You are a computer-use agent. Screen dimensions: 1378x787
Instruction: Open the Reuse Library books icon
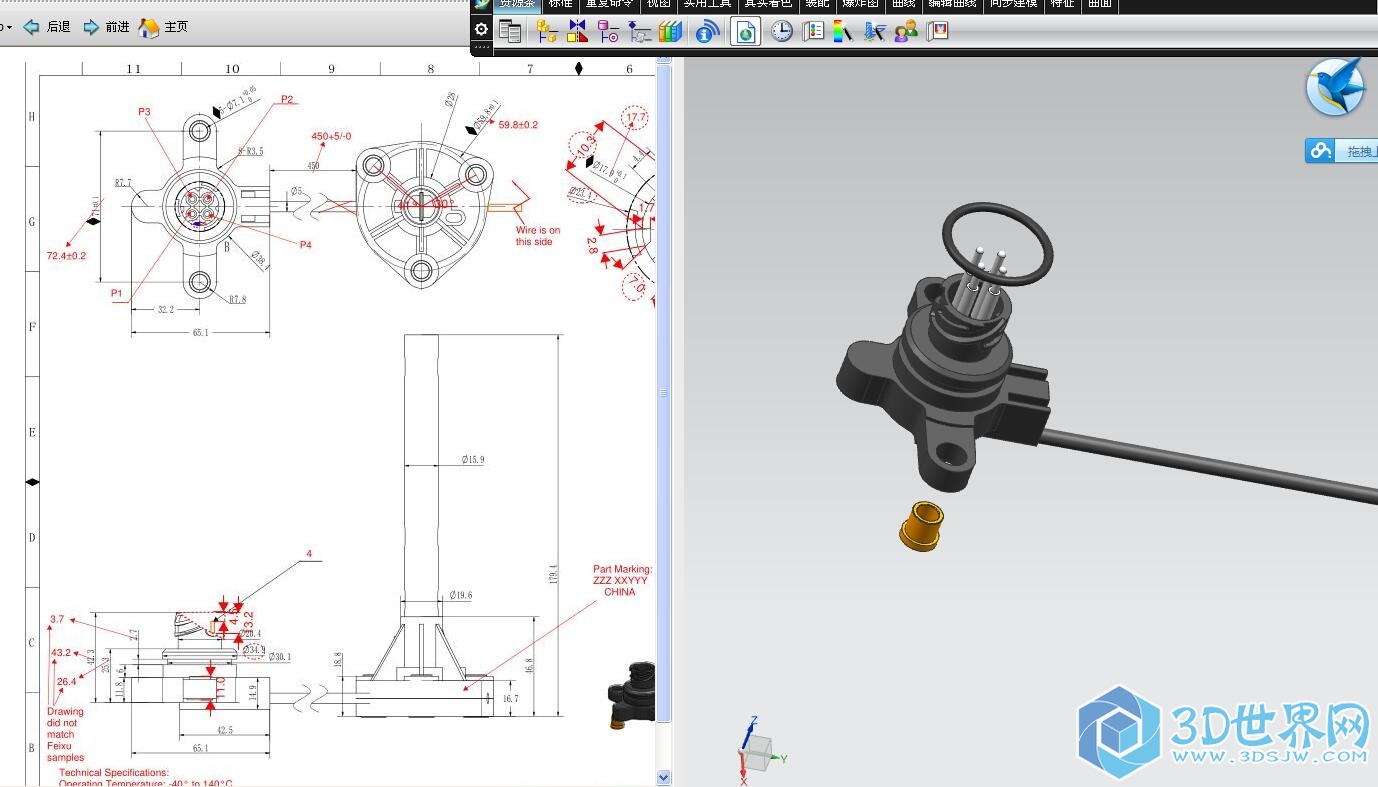click(x=670, y=31)
